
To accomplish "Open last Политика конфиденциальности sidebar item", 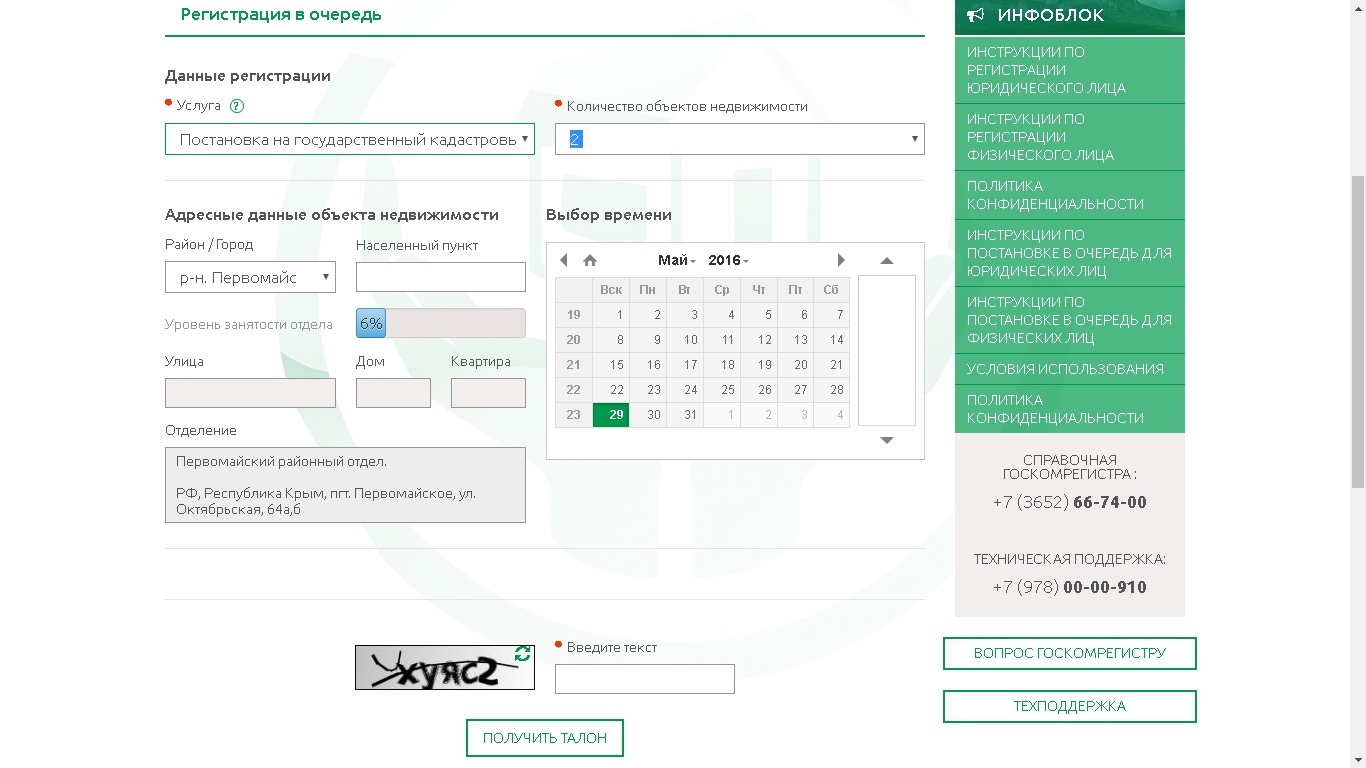I will pyautogui.click(x=1070, y=409).
